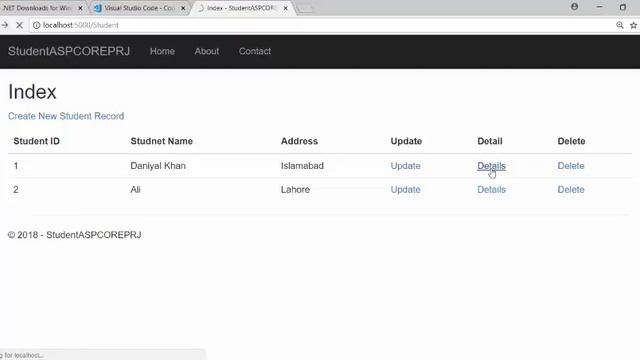Open the zoom magnifier icon in the address bar
The image size is (640, 360).
[620, 25]
